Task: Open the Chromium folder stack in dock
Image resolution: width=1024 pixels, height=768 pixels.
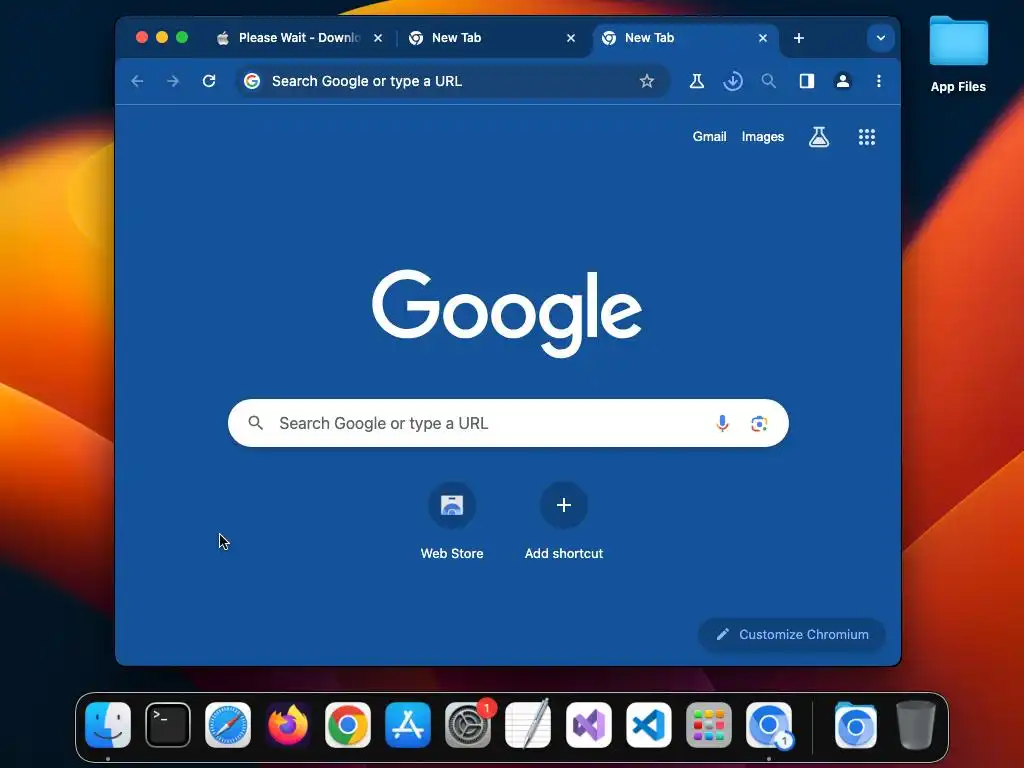Action: 856,725
